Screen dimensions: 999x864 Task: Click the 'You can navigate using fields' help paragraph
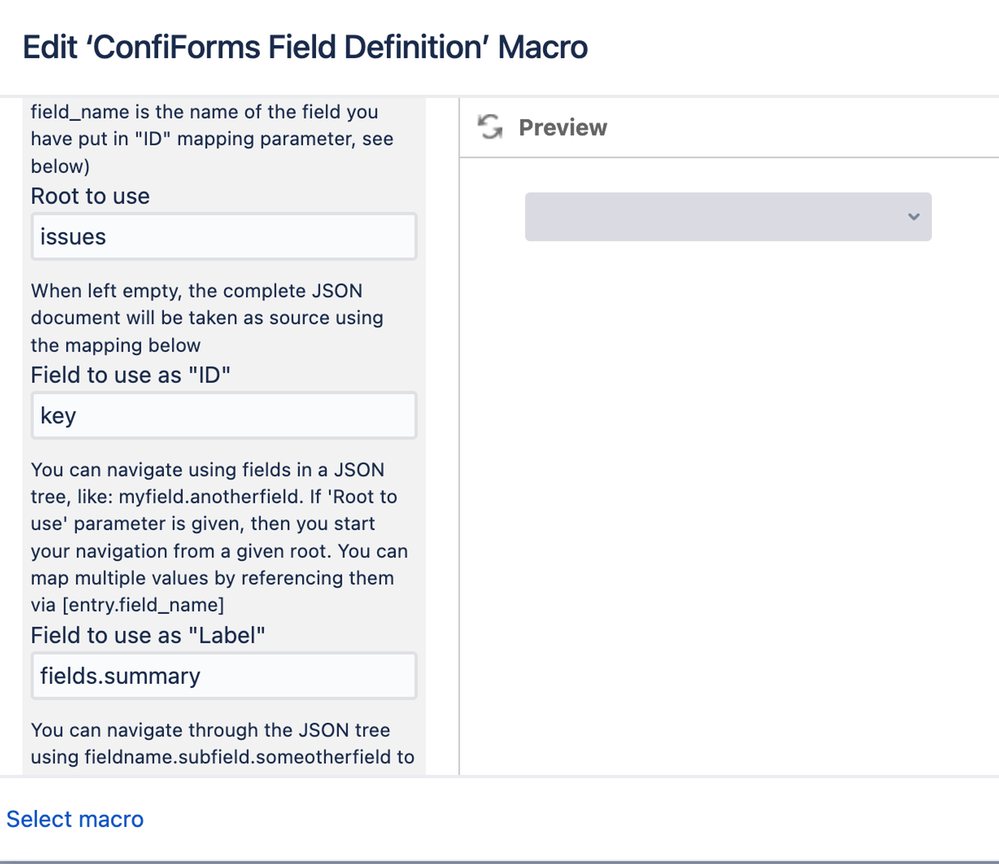[x=220, y=537]
